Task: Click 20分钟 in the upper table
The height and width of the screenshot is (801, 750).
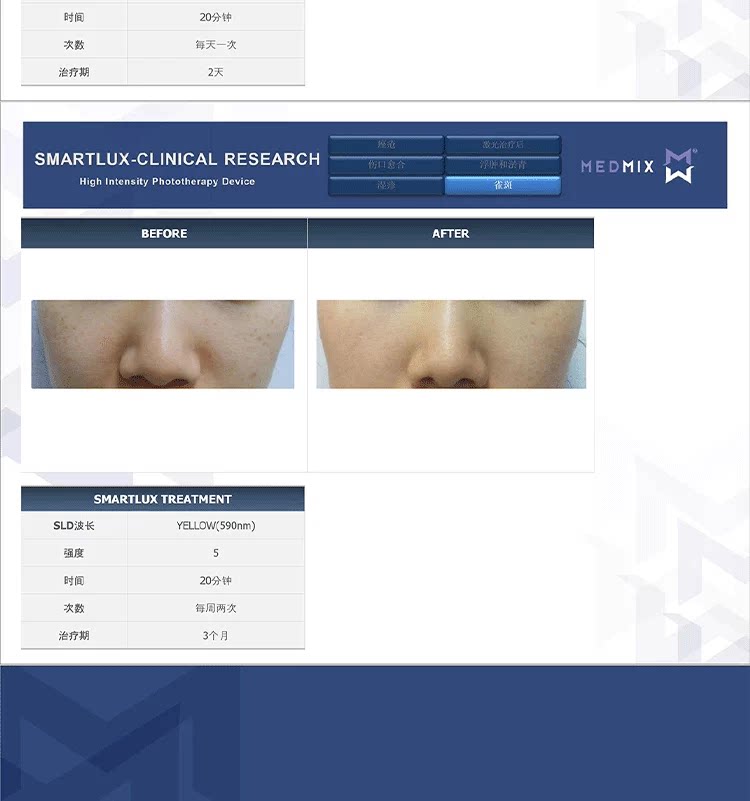Action: pos(216,17)
